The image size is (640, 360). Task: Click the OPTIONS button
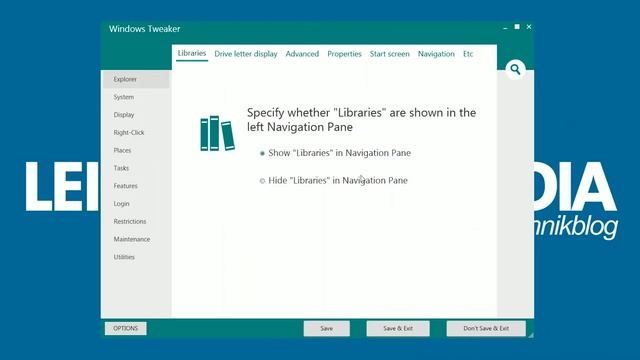(x=126, y=328)
